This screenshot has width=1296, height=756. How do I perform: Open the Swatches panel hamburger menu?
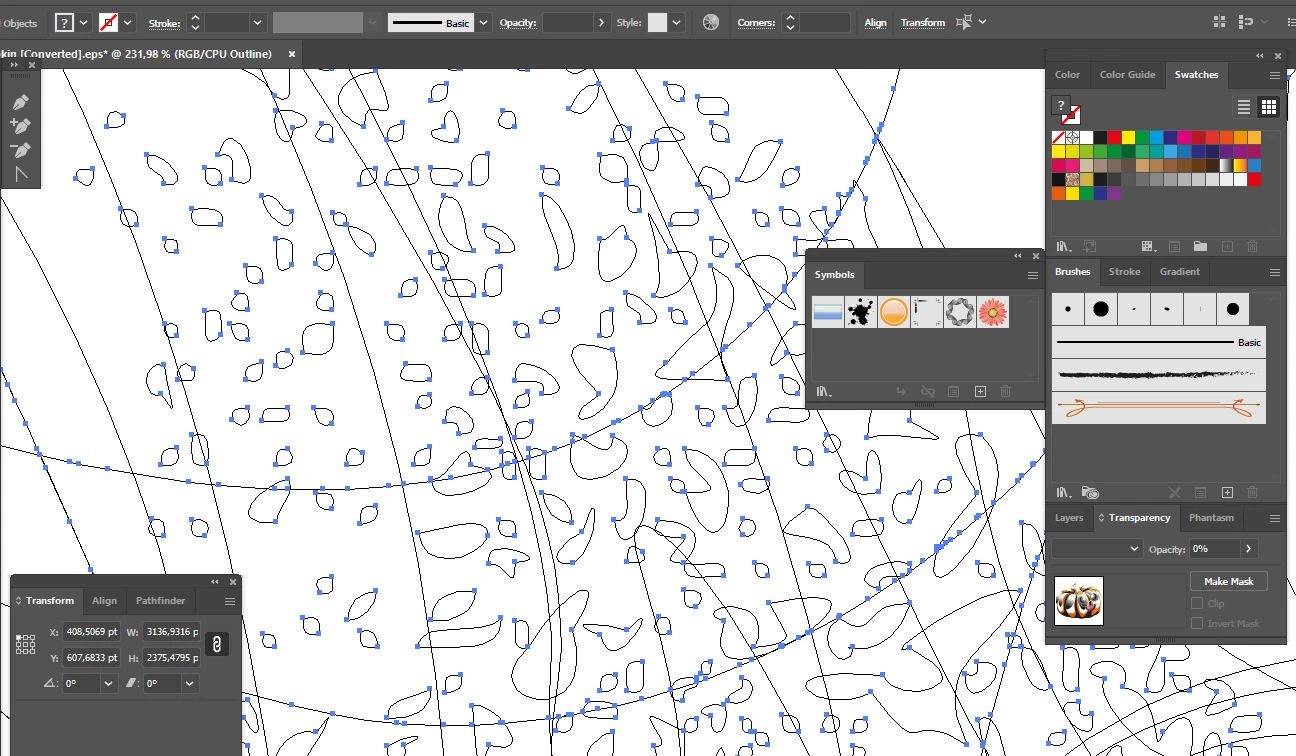[x=1275, y=75]
